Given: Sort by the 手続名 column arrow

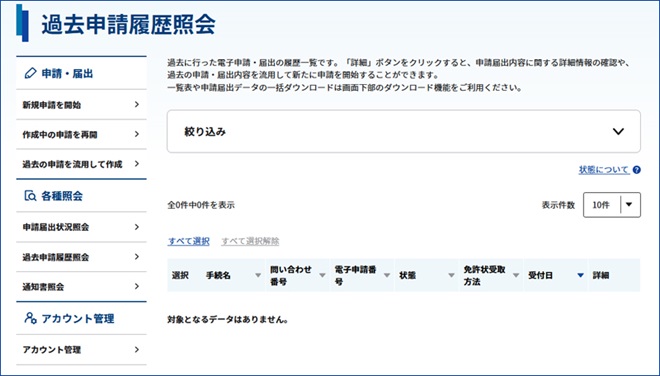Looking at the screenshot, I should coord(258,275).
